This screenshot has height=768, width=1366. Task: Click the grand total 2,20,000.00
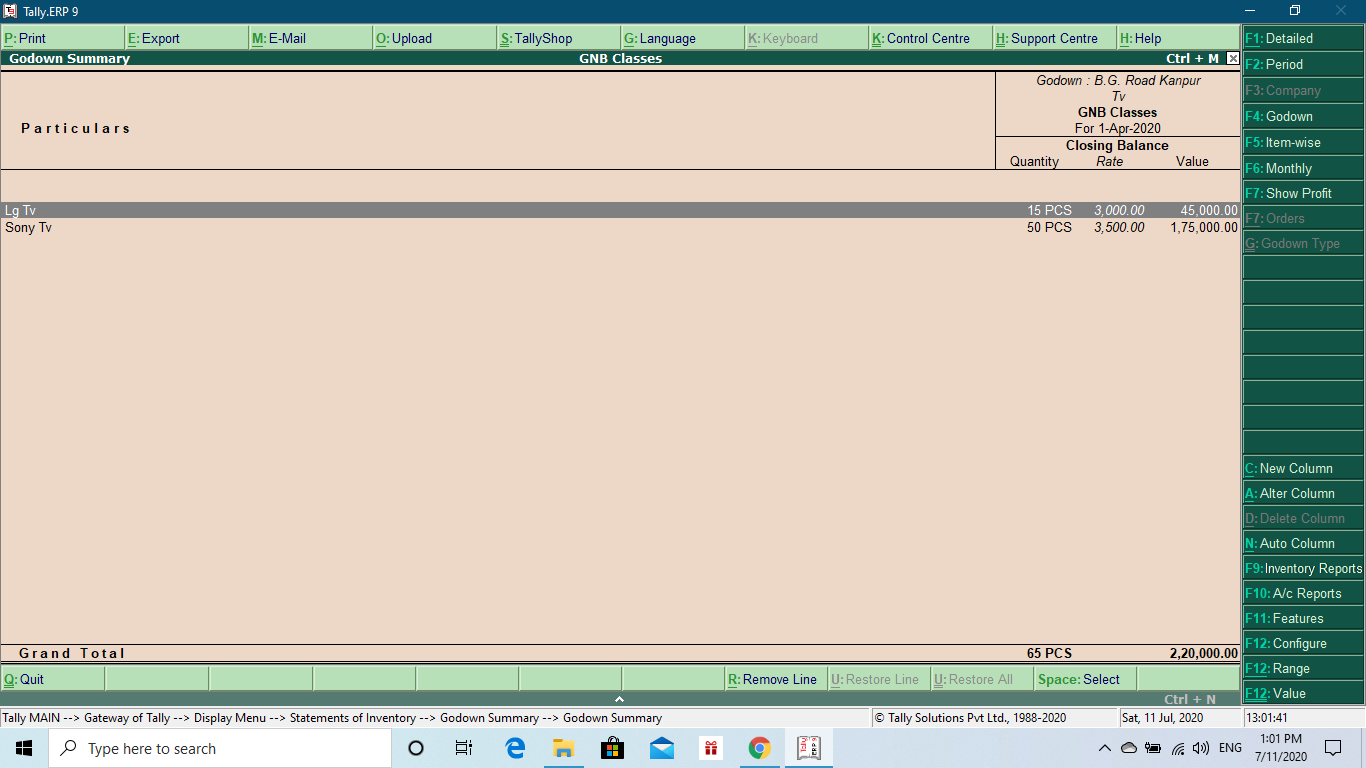(1203, 653)
